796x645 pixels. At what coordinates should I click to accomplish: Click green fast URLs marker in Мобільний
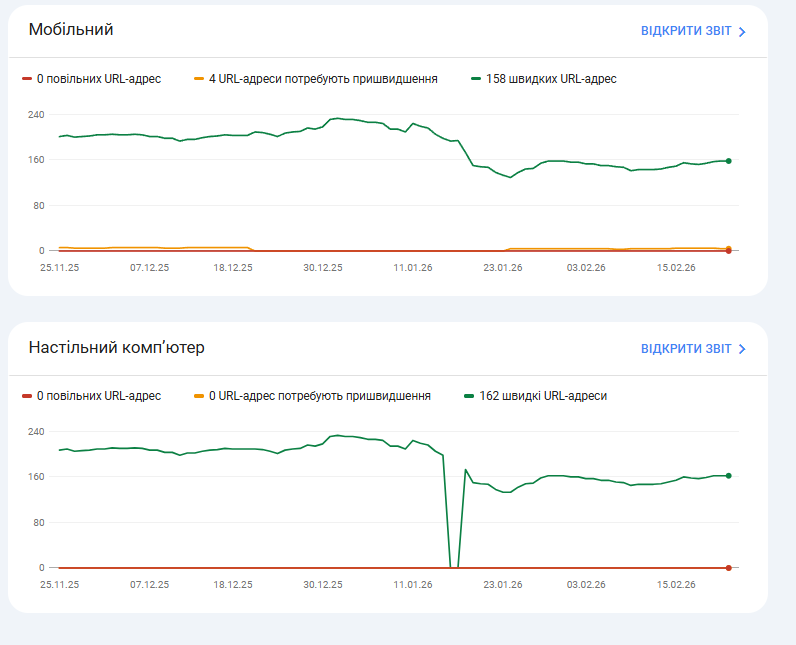click(x=476, y=79)
